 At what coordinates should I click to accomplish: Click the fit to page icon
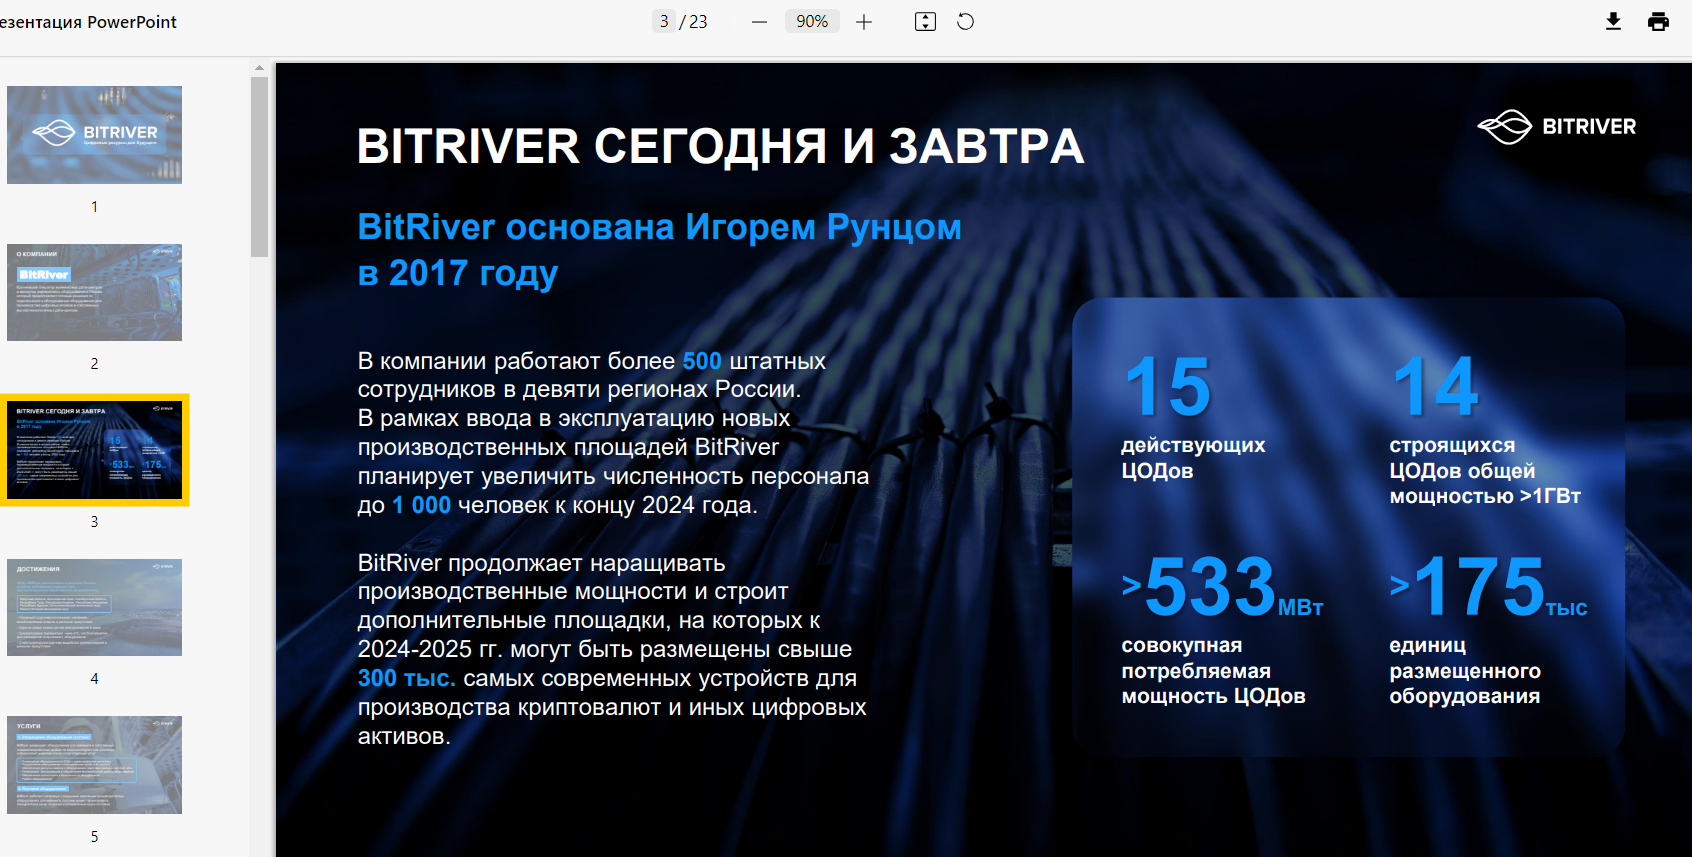[925, 22]
